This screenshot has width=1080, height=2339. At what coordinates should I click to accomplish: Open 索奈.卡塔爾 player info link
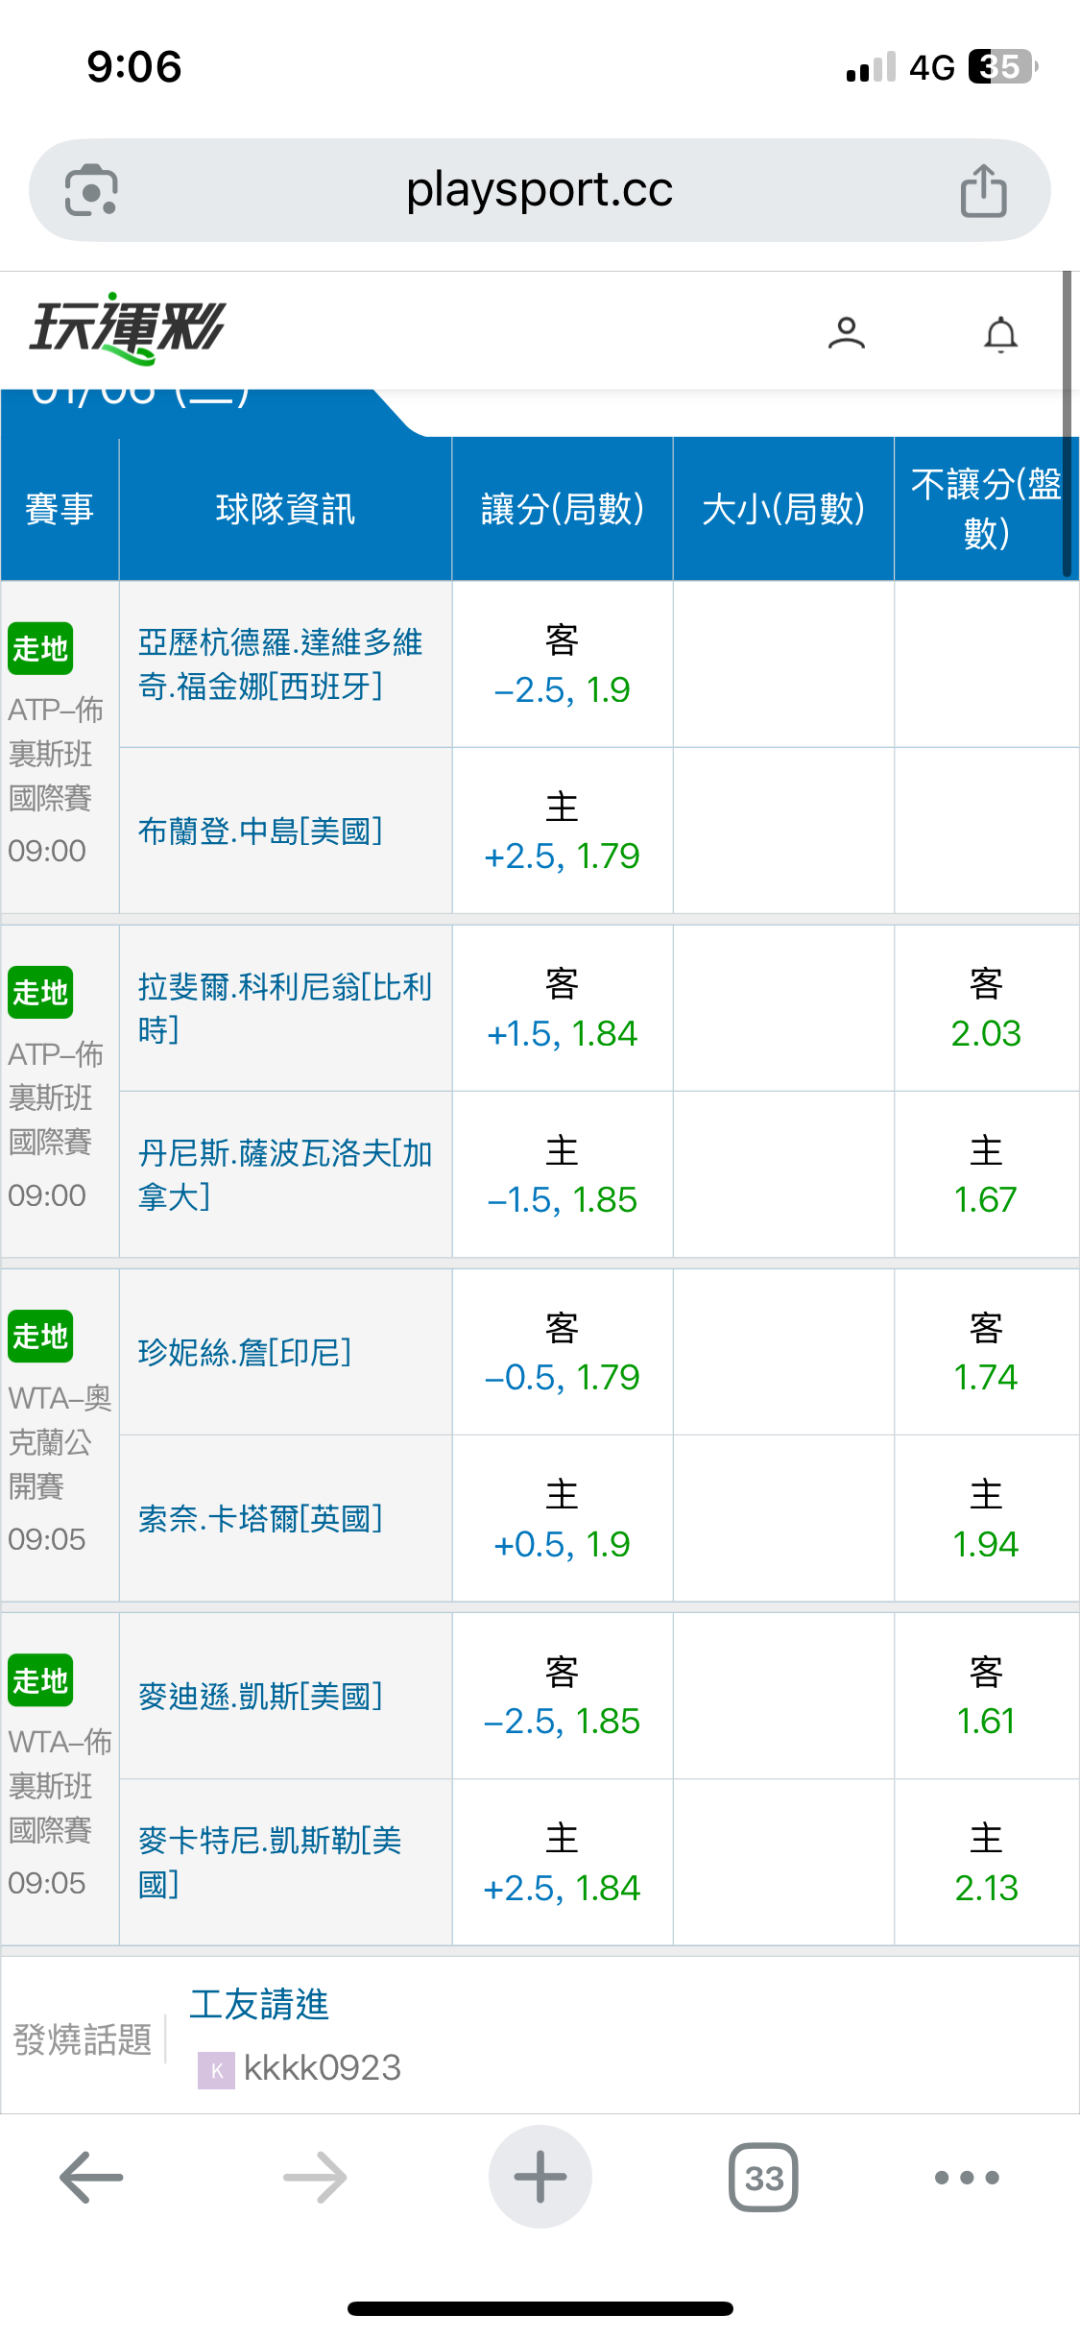coord(260,1519)
